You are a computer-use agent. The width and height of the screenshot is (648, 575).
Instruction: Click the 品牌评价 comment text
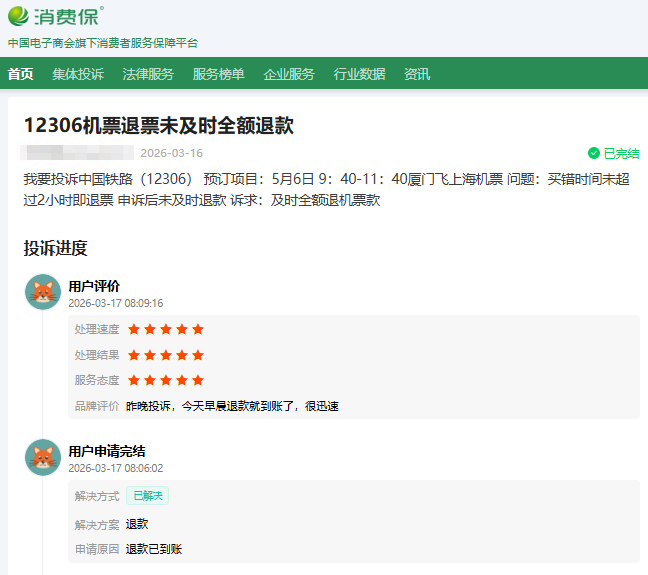(x=232, y=406)
